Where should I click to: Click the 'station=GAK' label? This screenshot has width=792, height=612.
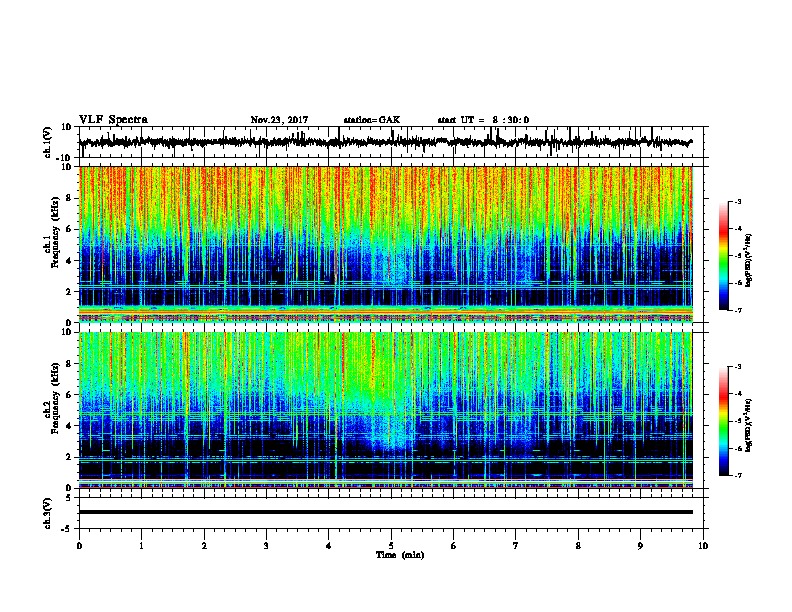pyautogui.click(x=372, y=120)
